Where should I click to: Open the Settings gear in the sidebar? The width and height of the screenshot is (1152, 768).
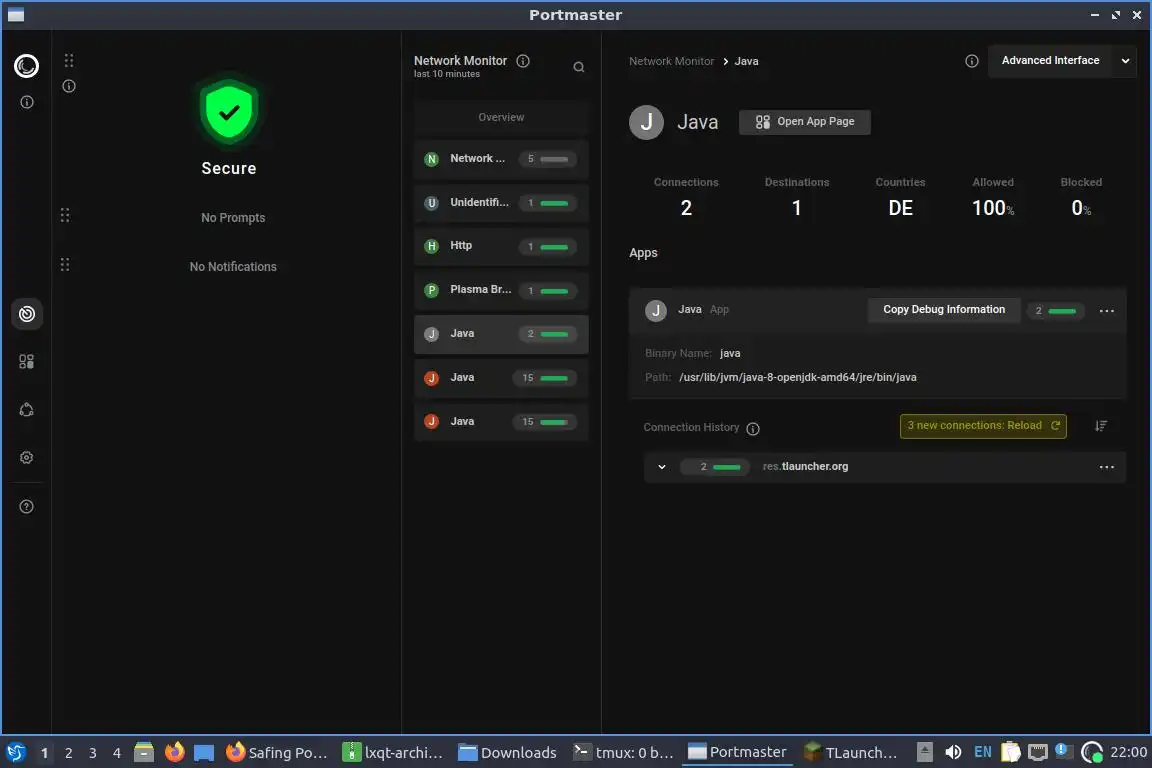[x=26, y=458]
